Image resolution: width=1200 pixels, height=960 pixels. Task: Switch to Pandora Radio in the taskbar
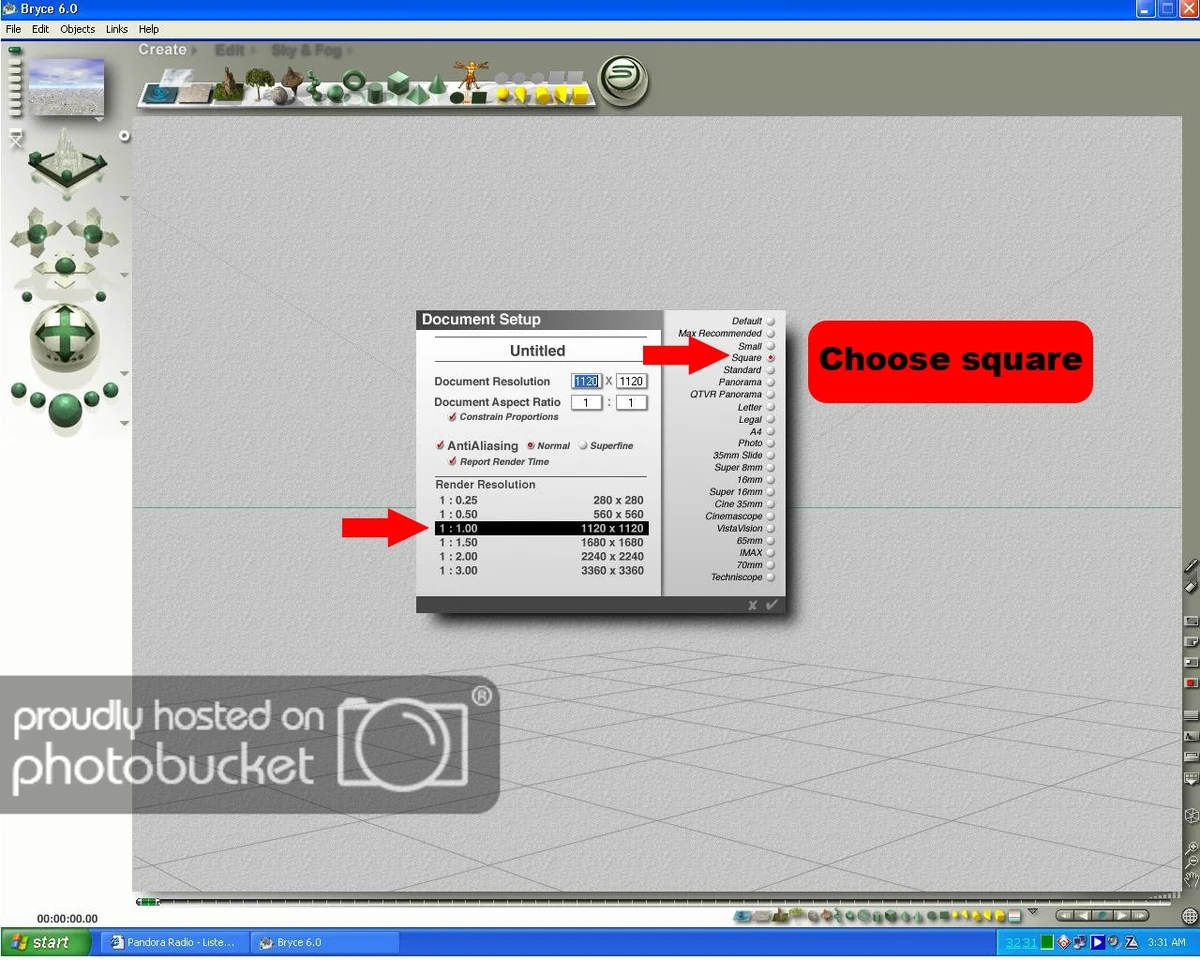(172, 941)
